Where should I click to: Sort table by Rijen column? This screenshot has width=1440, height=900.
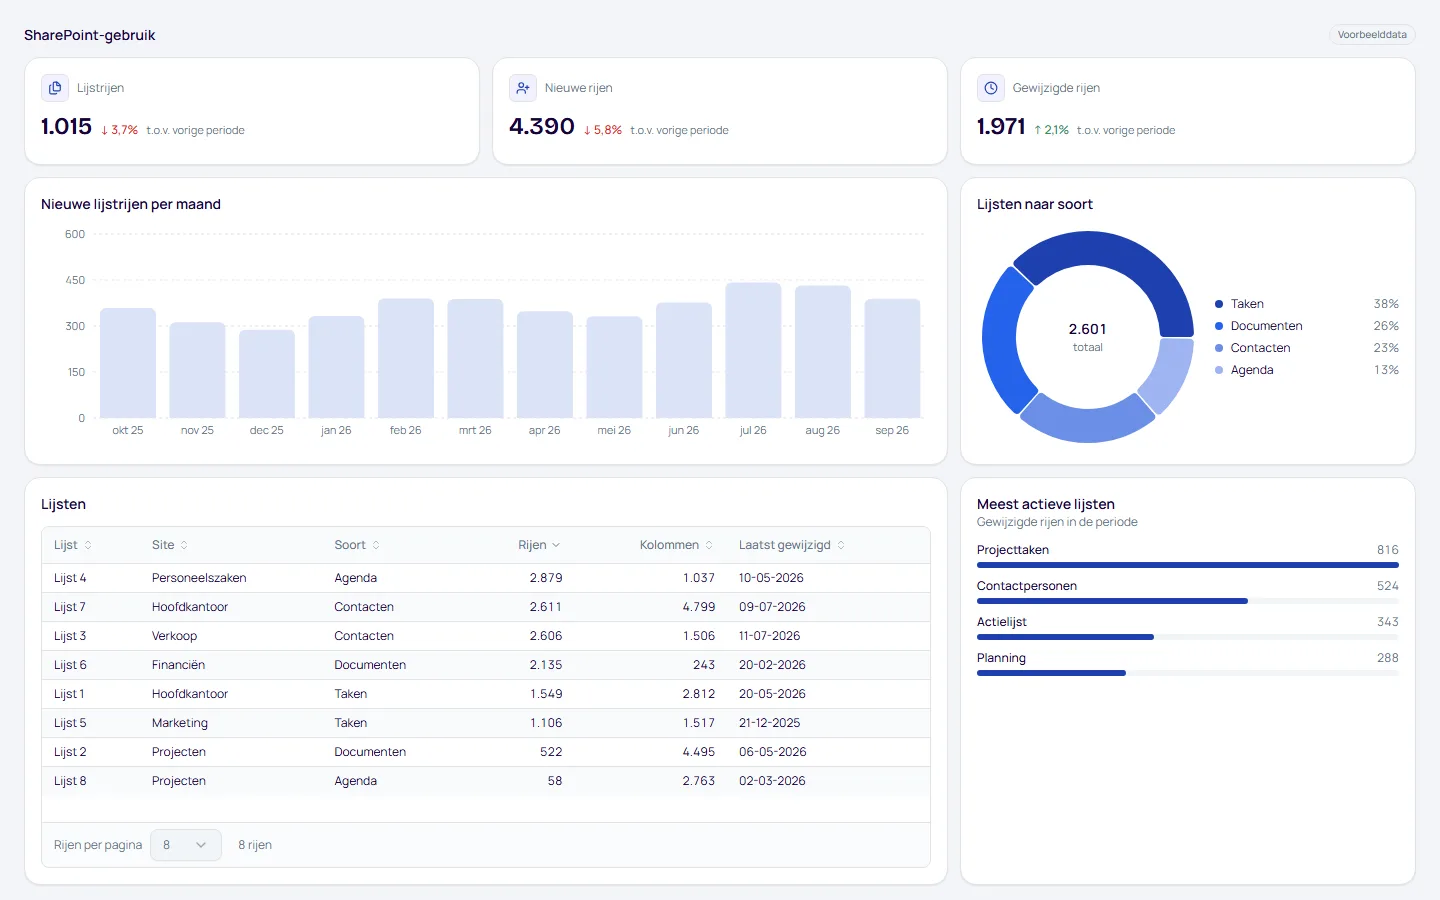(x=540, y=545)
